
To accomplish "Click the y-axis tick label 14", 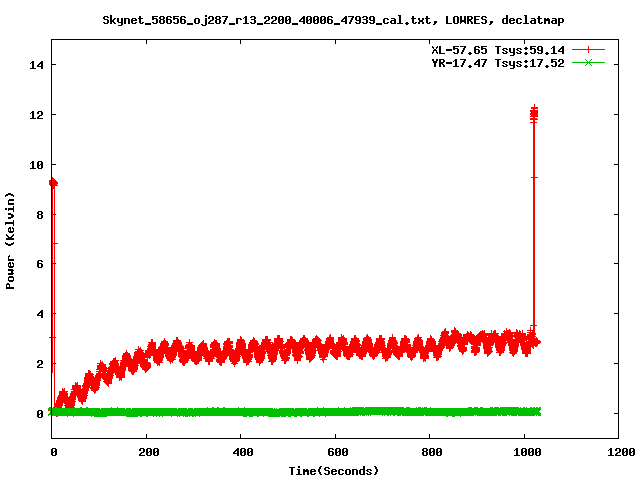I will tap(36, 65).
